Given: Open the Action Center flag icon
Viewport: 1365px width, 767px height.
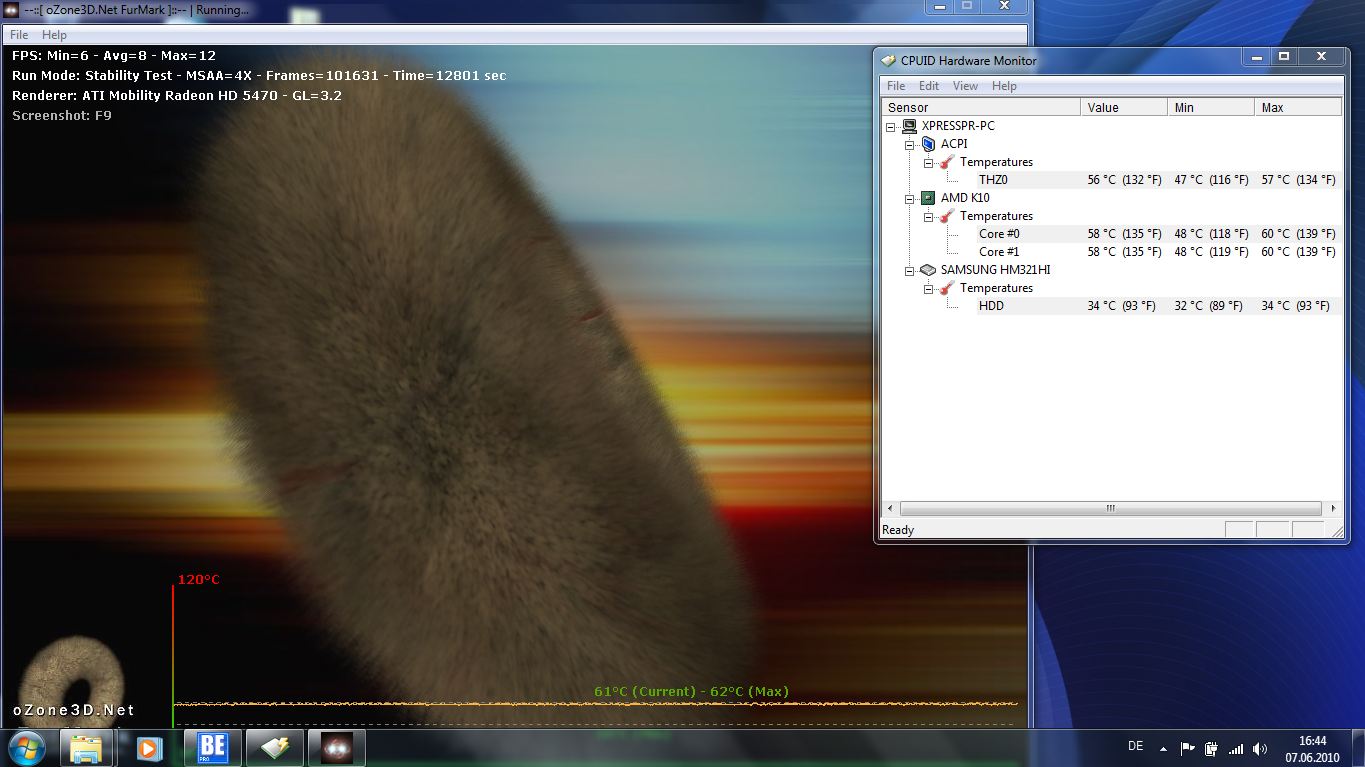Looking at the screenshot, I should coord(1188,748).
